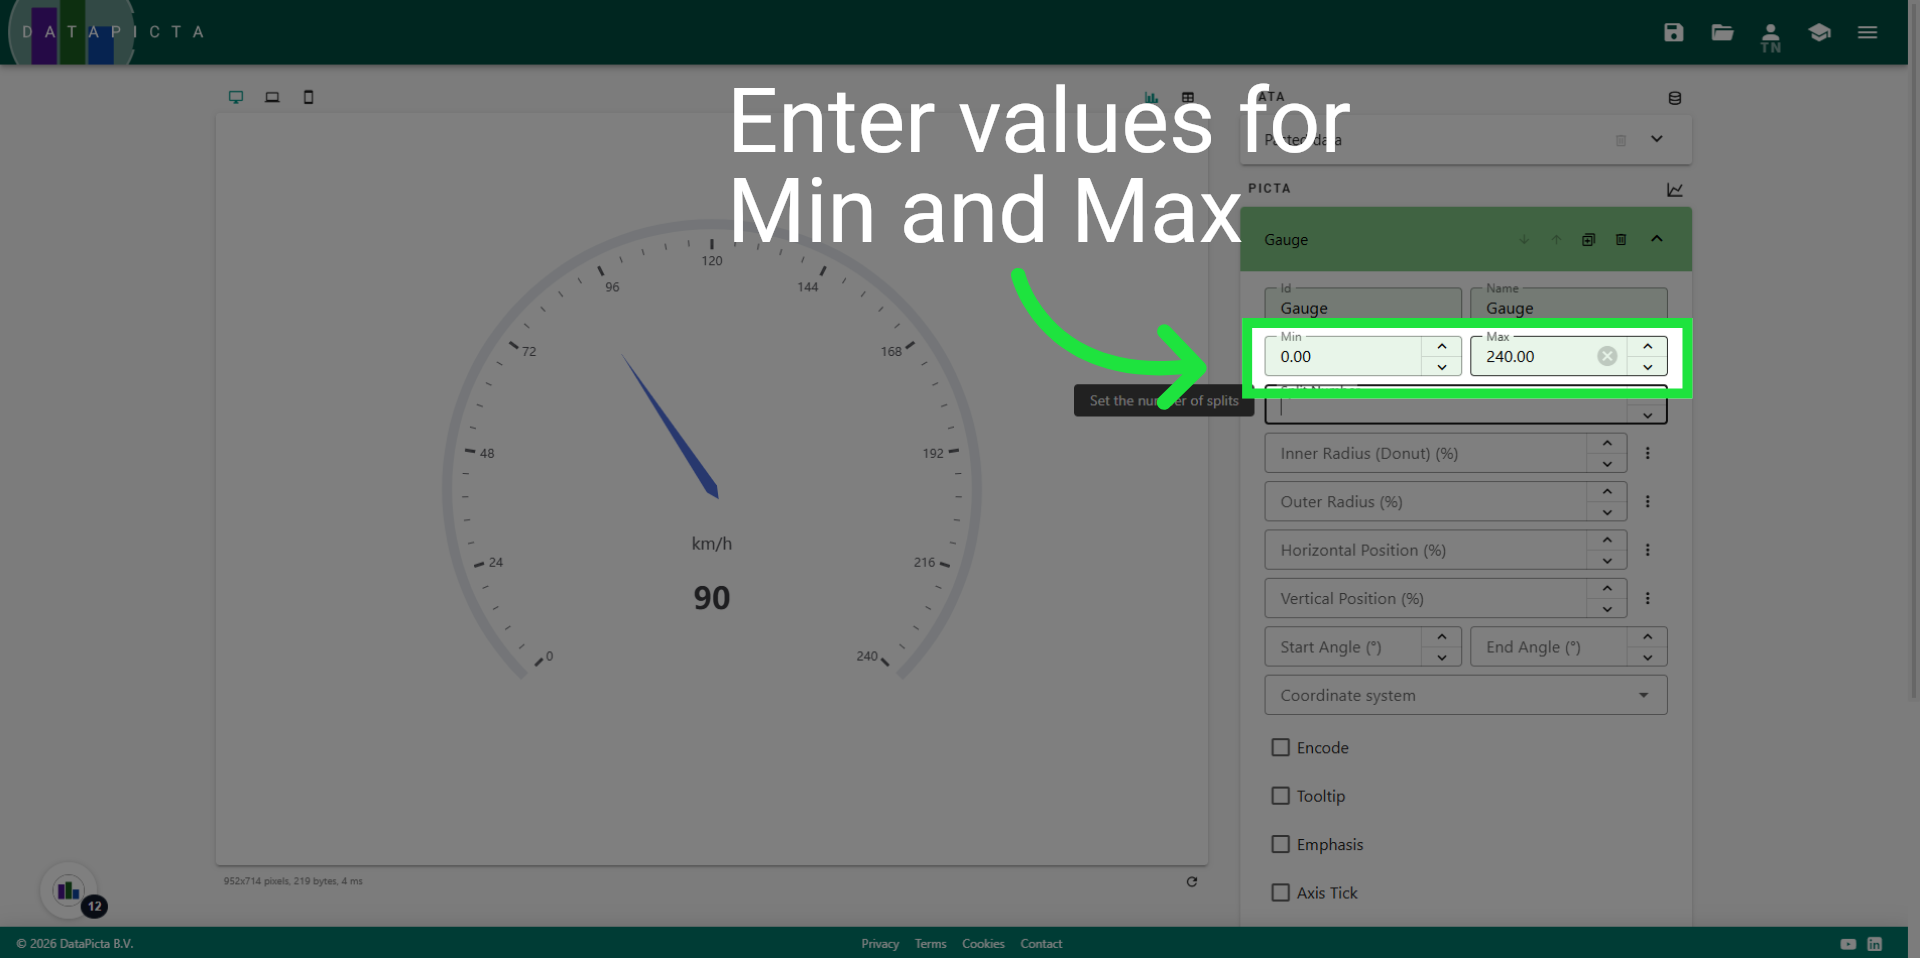
Task: Open the Coordinate system dropdown
Action: click(x=1466, y=695)
